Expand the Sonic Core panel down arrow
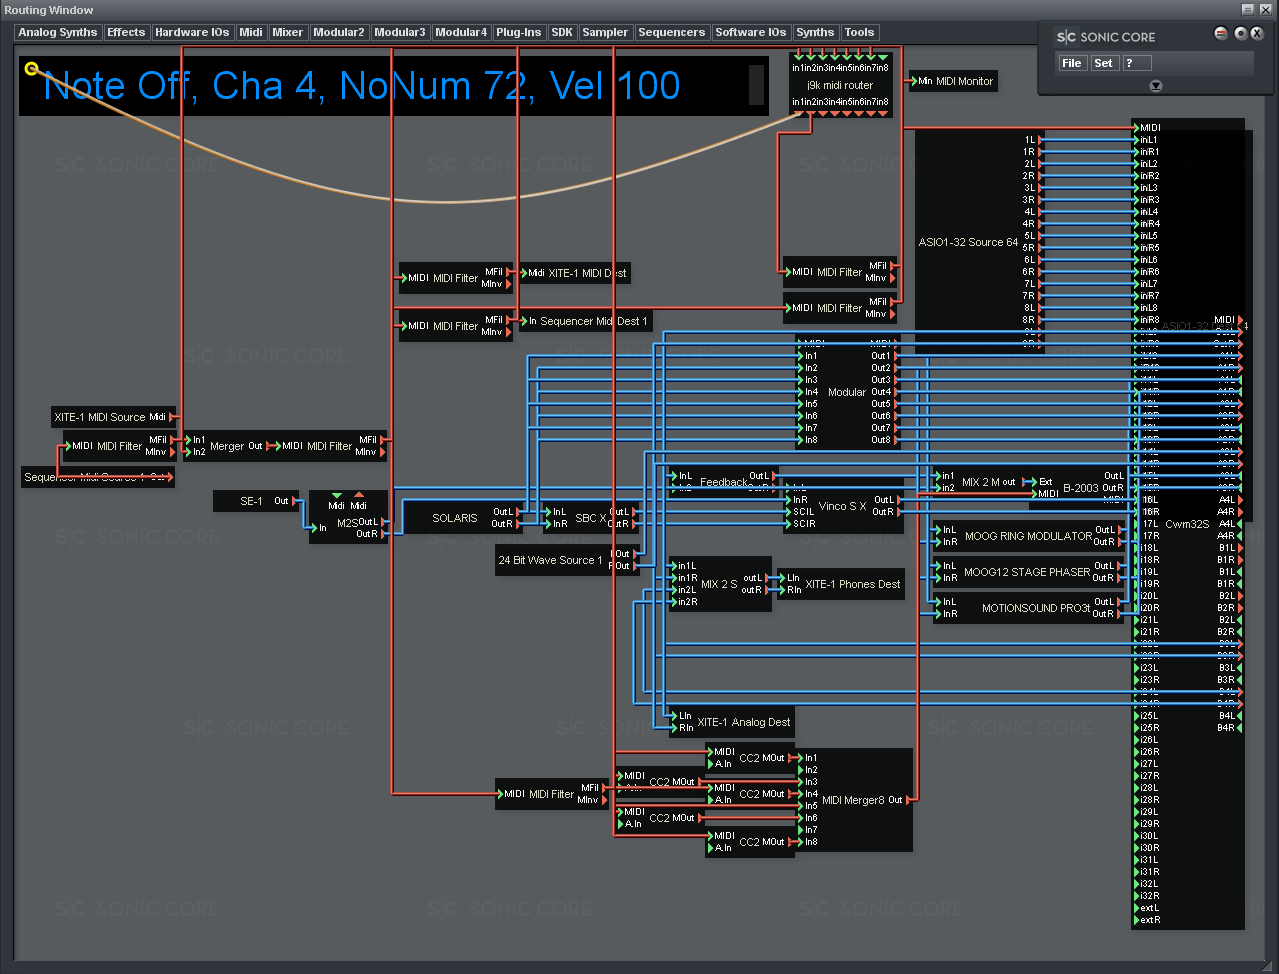1279x974 pixels. coord(1156,86)
